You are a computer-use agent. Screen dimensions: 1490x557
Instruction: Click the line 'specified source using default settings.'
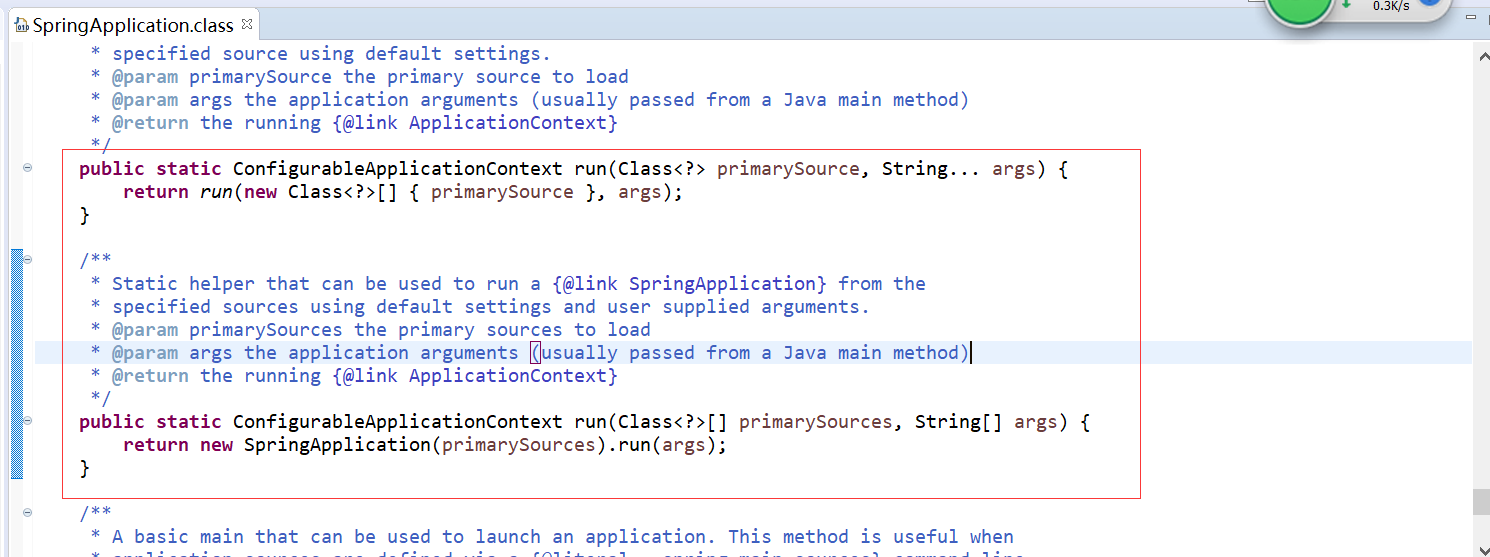[x=320, y=54]
